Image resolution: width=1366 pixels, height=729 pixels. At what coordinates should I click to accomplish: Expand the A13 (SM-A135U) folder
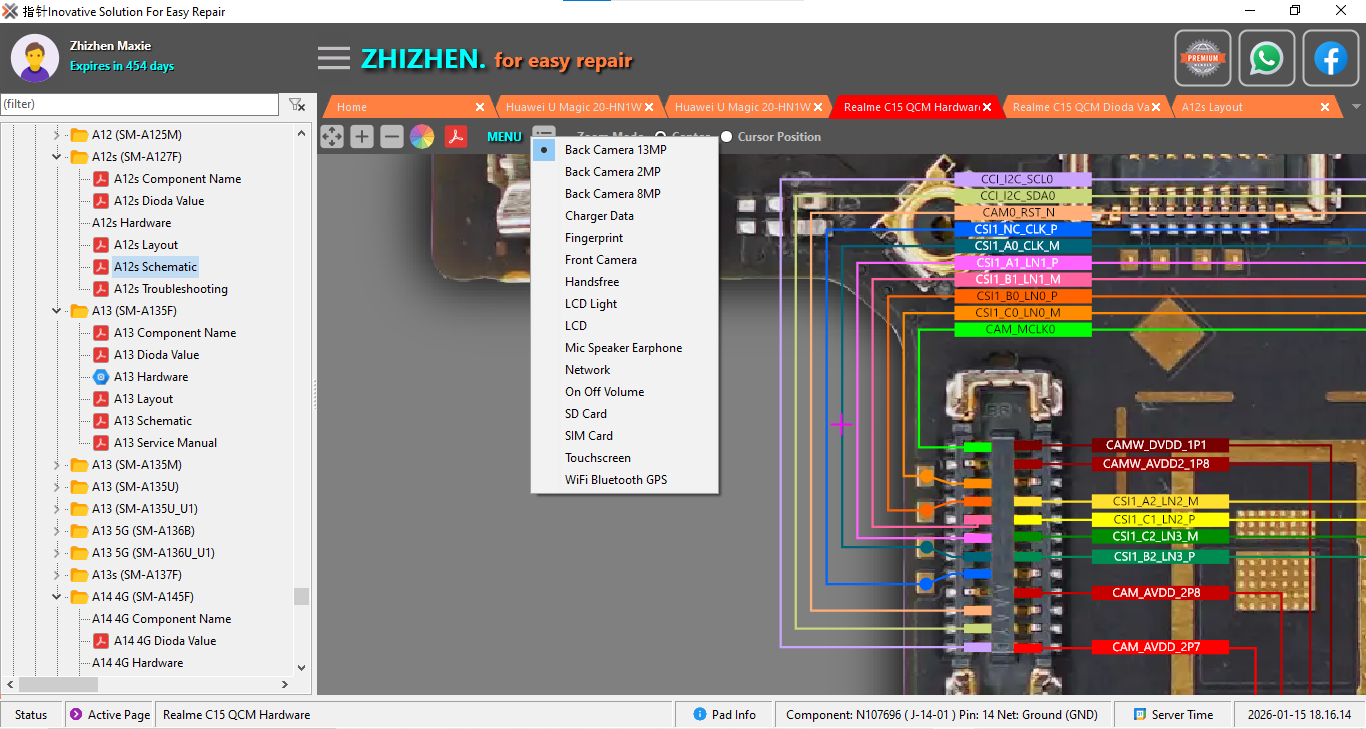click(x=57, y=487)
